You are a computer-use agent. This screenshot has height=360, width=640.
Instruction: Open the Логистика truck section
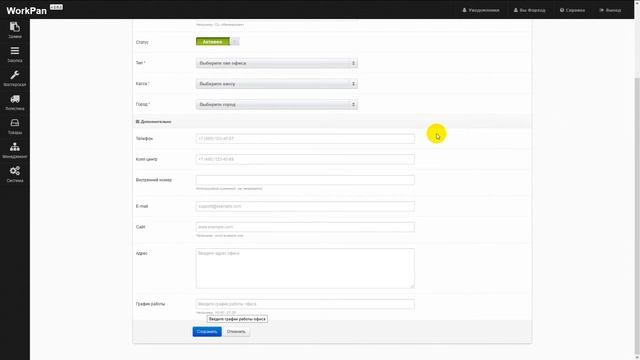[15, 102]
